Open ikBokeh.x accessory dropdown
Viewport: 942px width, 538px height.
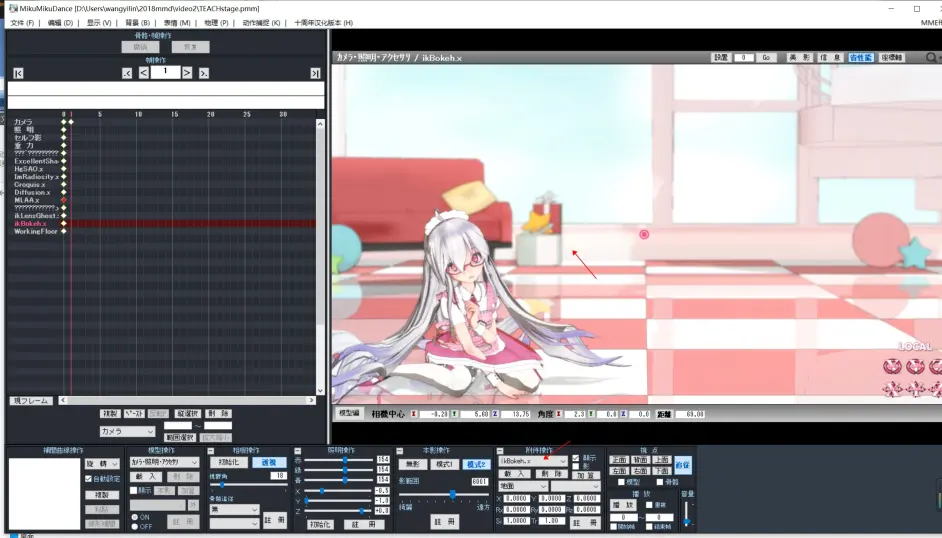[533, 461]
